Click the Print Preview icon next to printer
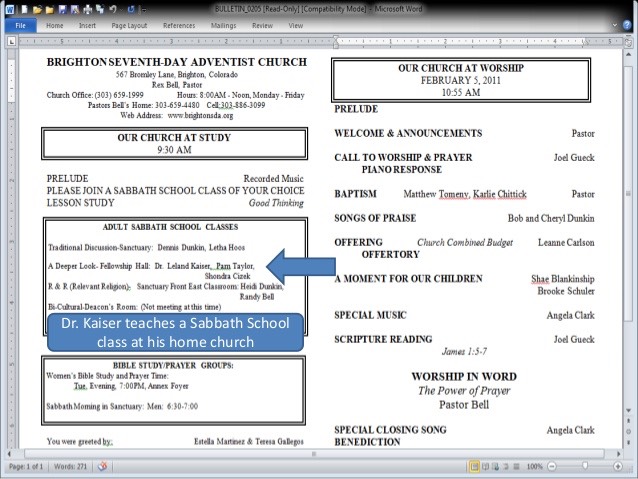638x479 pixels. (x=100, y=9)
